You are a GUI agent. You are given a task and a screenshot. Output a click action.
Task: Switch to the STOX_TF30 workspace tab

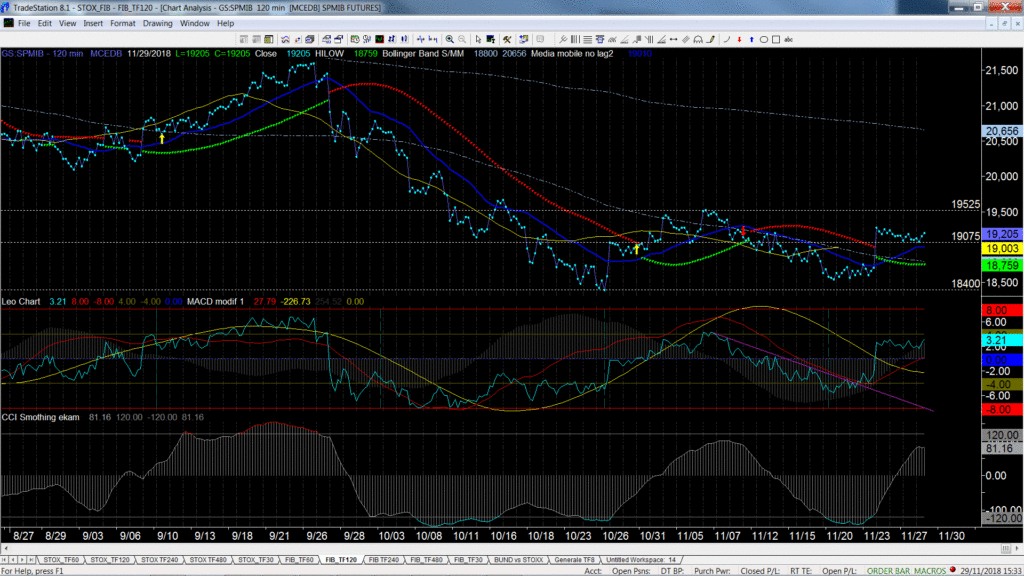click(x=255, y=560)
